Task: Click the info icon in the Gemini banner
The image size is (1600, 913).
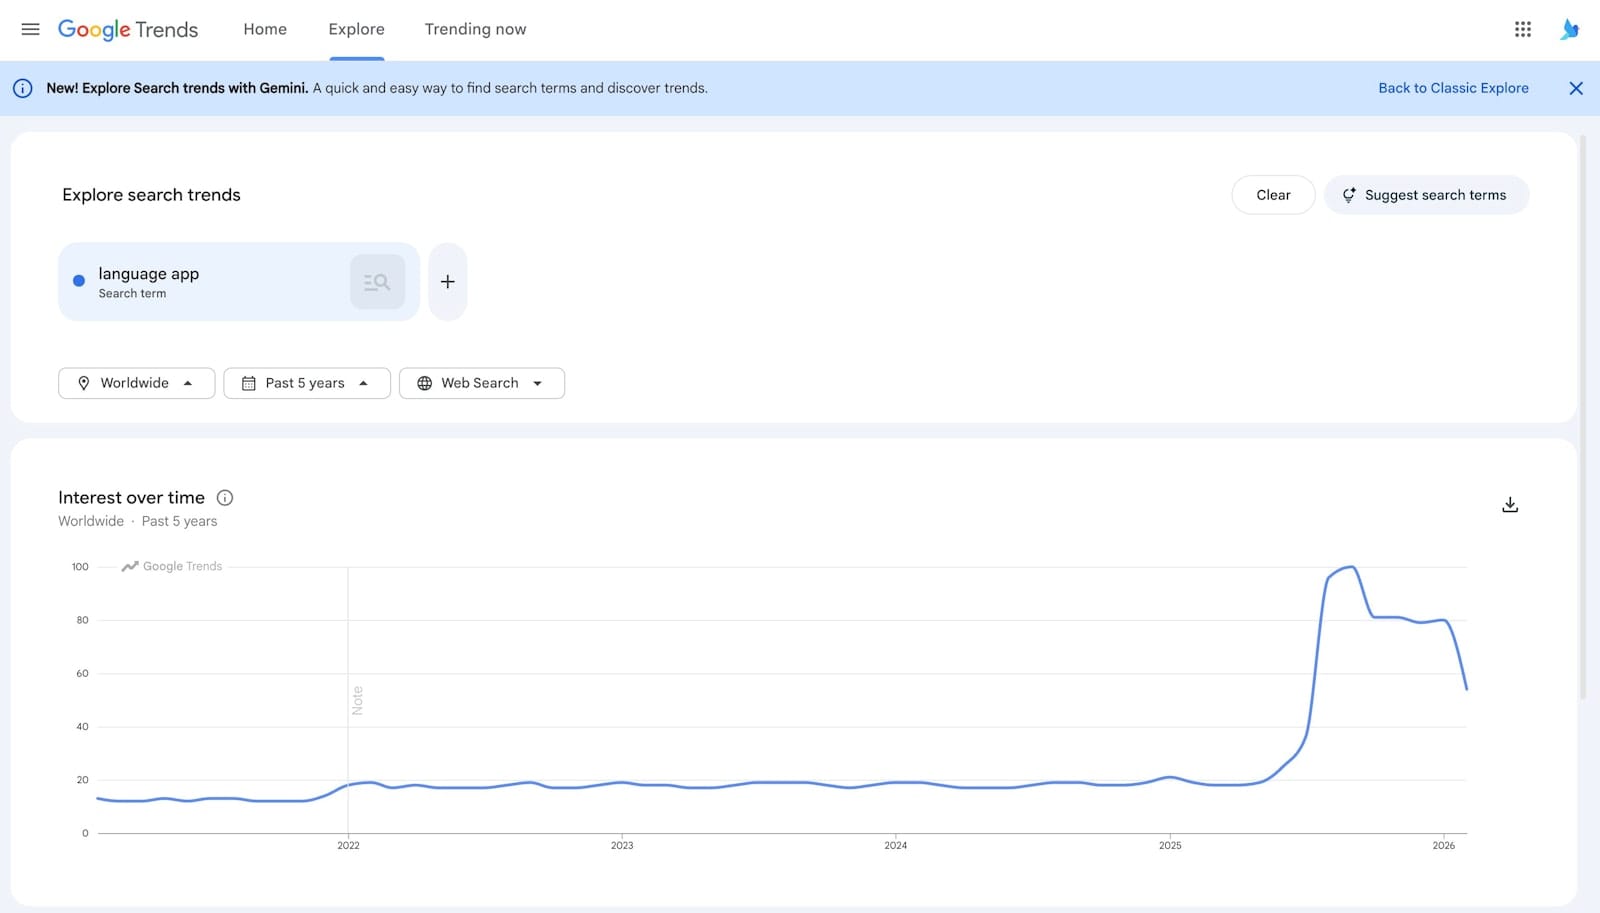Action: click(22, 88)
